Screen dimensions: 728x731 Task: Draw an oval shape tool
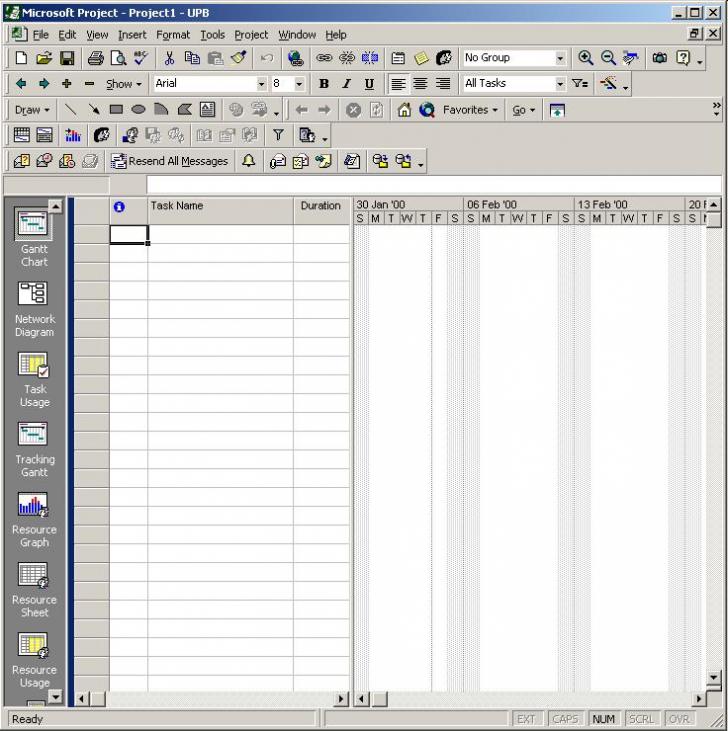tap(138, 110)
